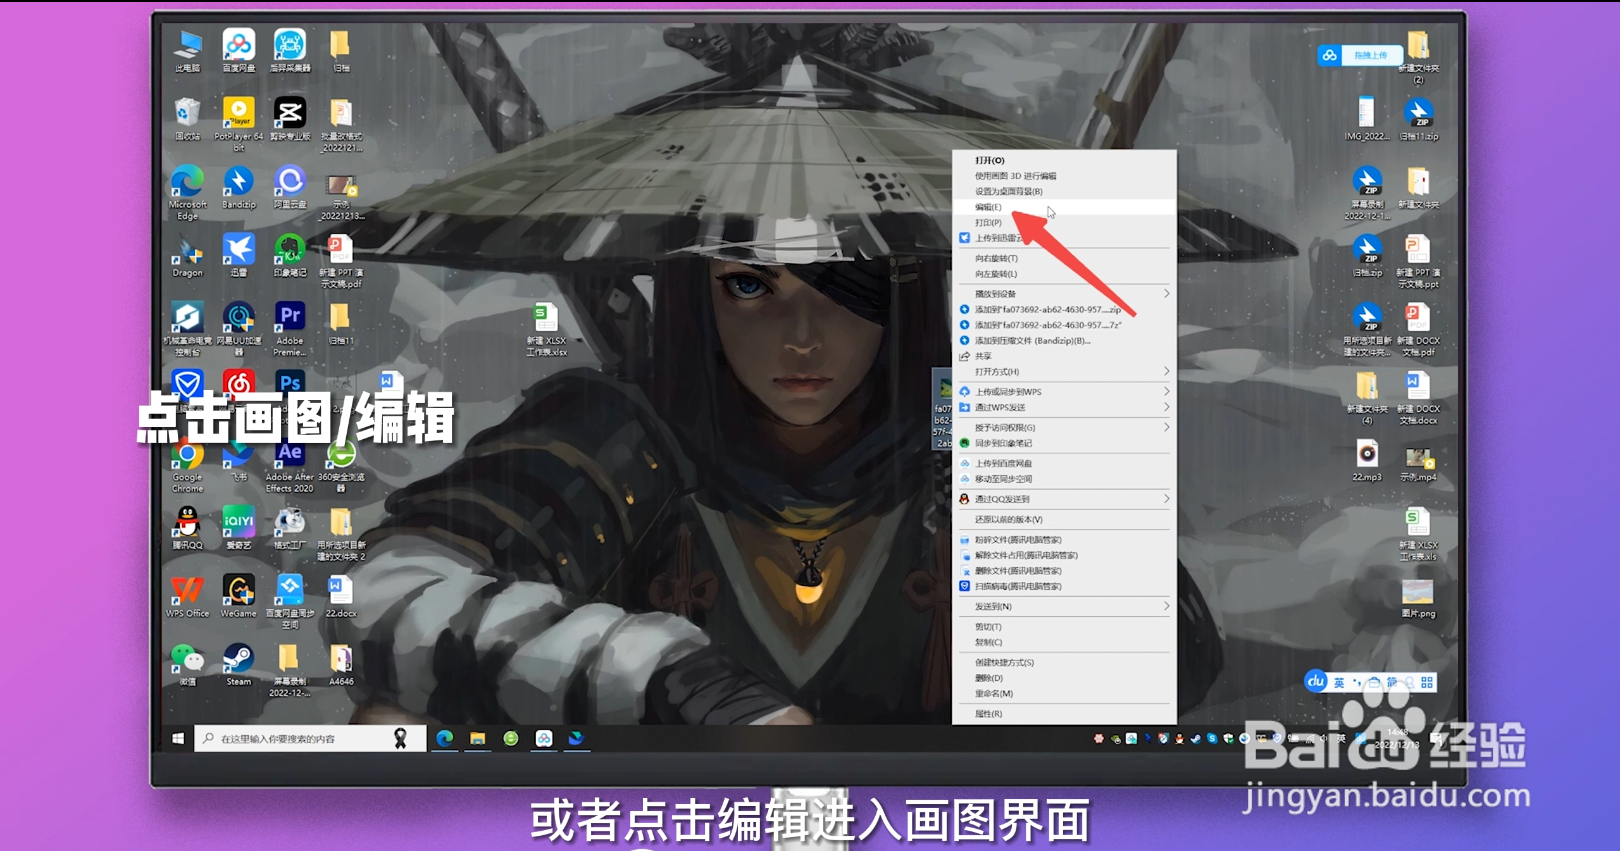Select the 图片.png desktop file
Screen dimensions: 1620x851
click(1418, 597)
